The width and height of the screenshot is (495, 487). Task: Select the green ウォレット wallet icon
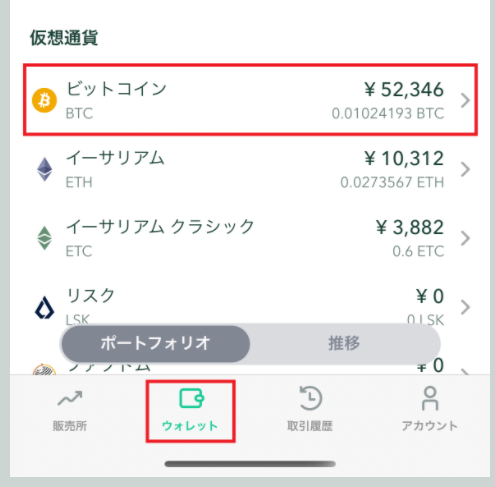pos(191,398)
